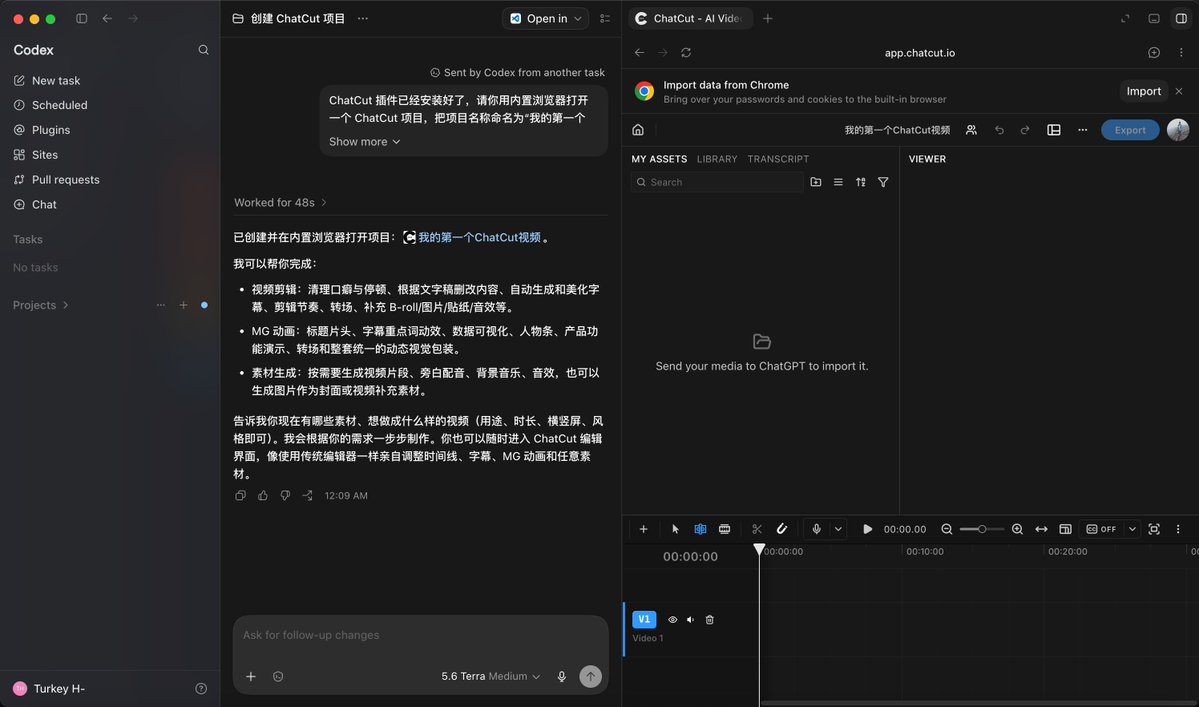Open the timeline more options vertical dots
1199x707 pixels.
[x=1178, y=529]
